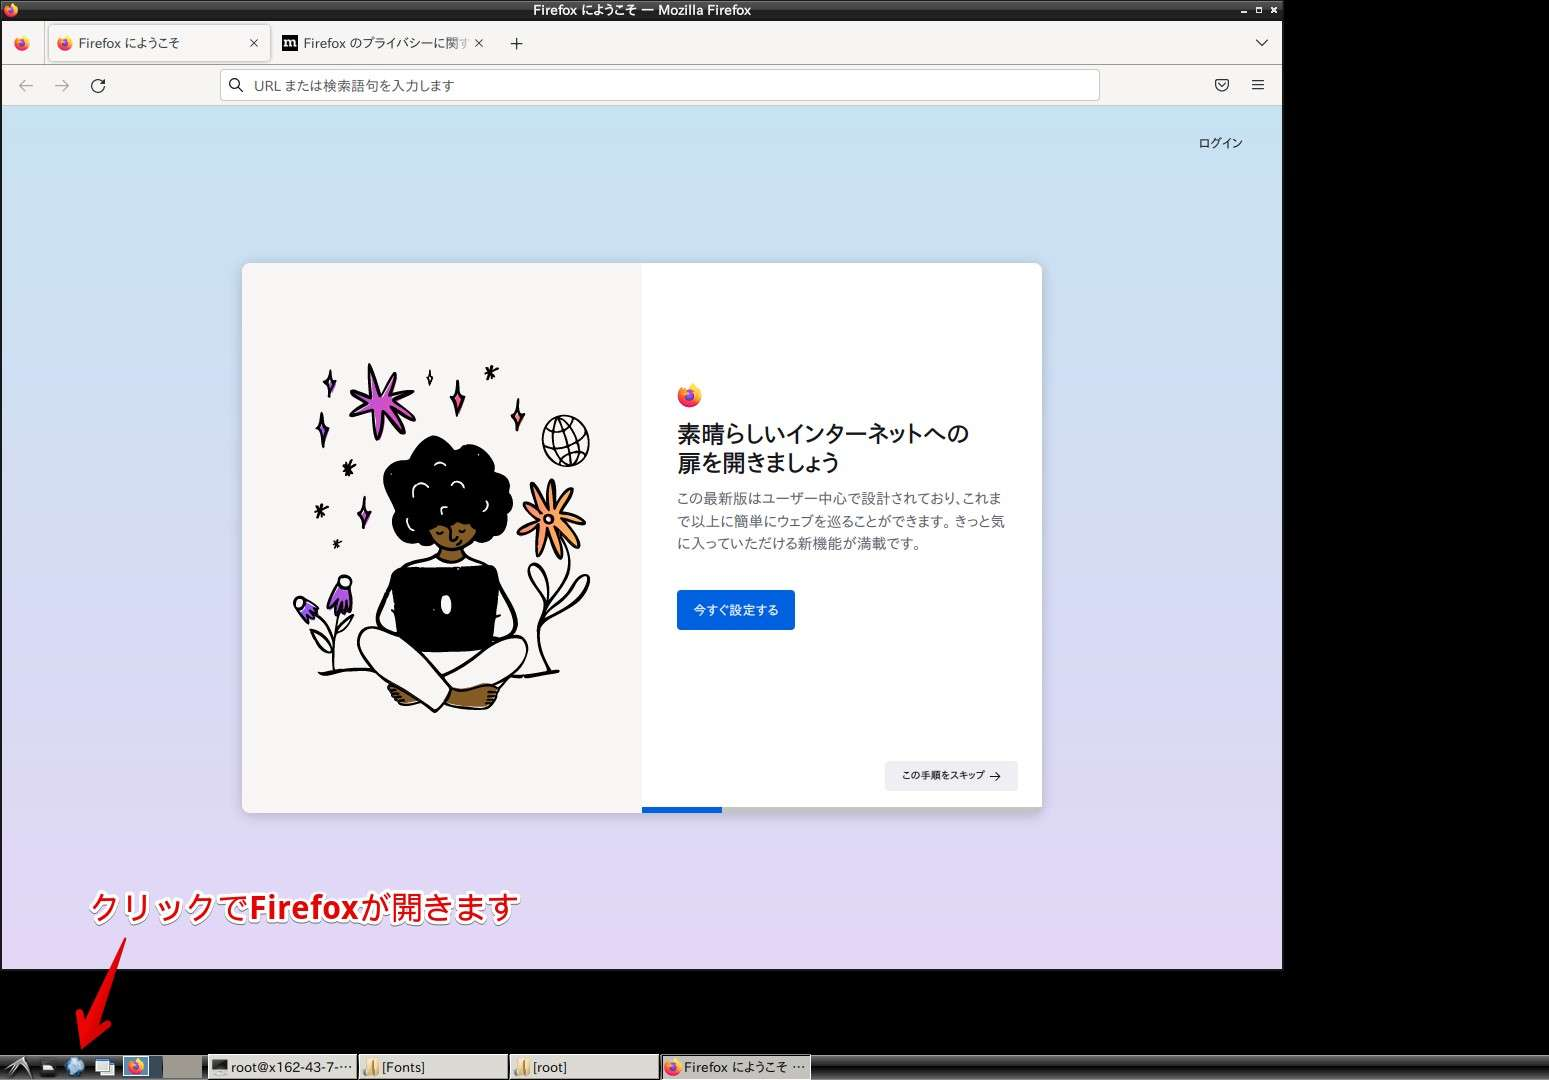Maximize the Firefox window

click(x=1259, y=10)
